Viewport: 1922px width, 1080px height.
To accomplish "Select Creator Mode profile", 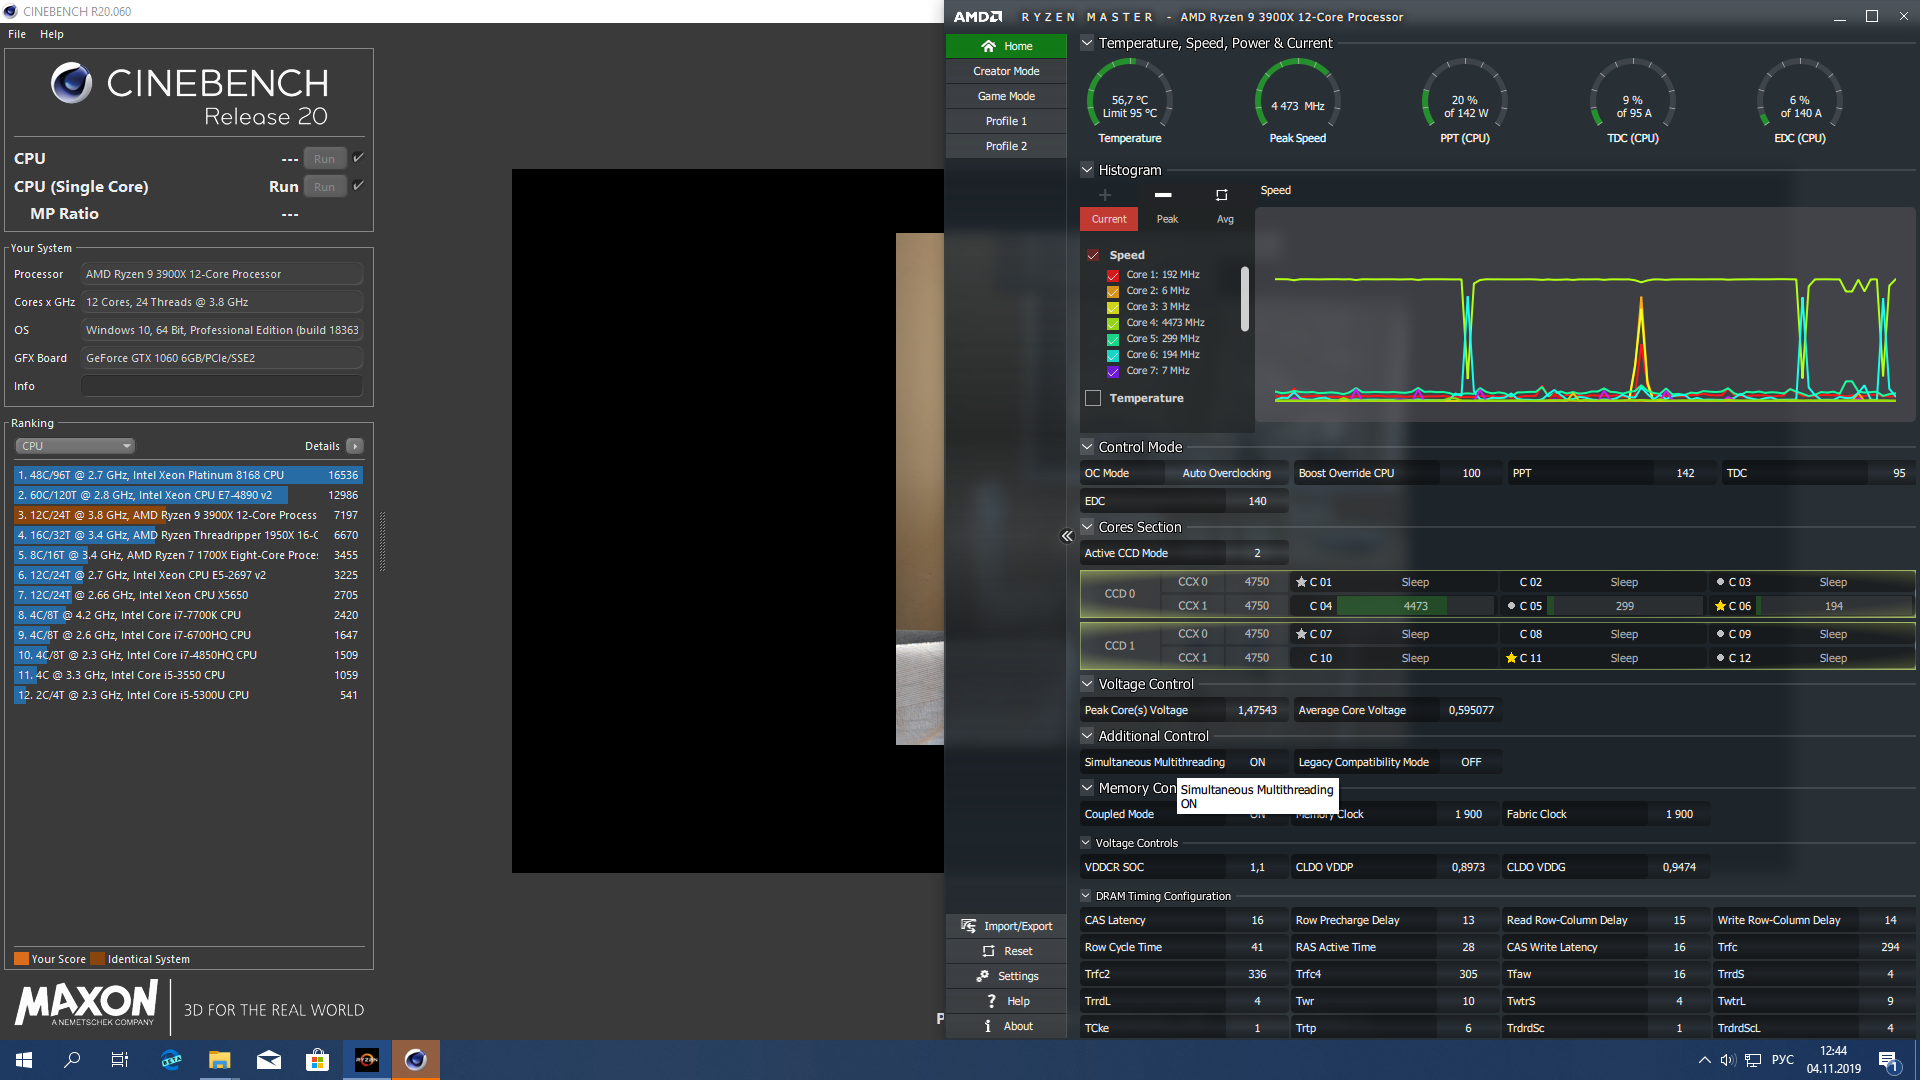I will click(1006, 71).
